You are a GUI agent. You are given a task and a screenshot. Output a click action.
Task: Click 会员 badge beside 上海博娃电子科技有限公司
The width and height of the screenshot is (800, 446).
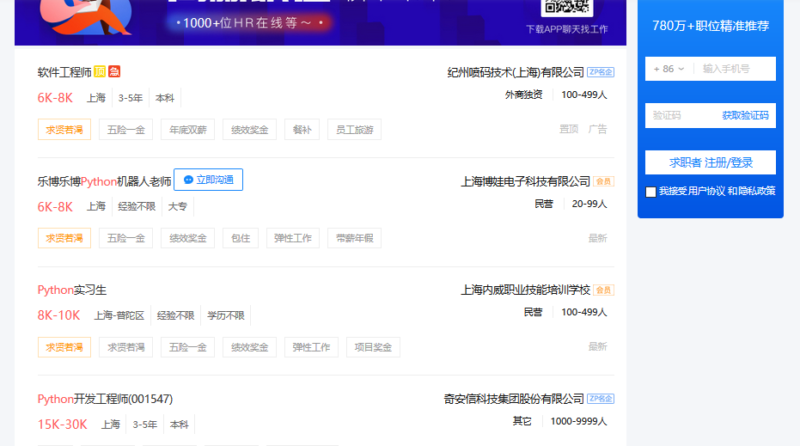[x=604, y=182]
